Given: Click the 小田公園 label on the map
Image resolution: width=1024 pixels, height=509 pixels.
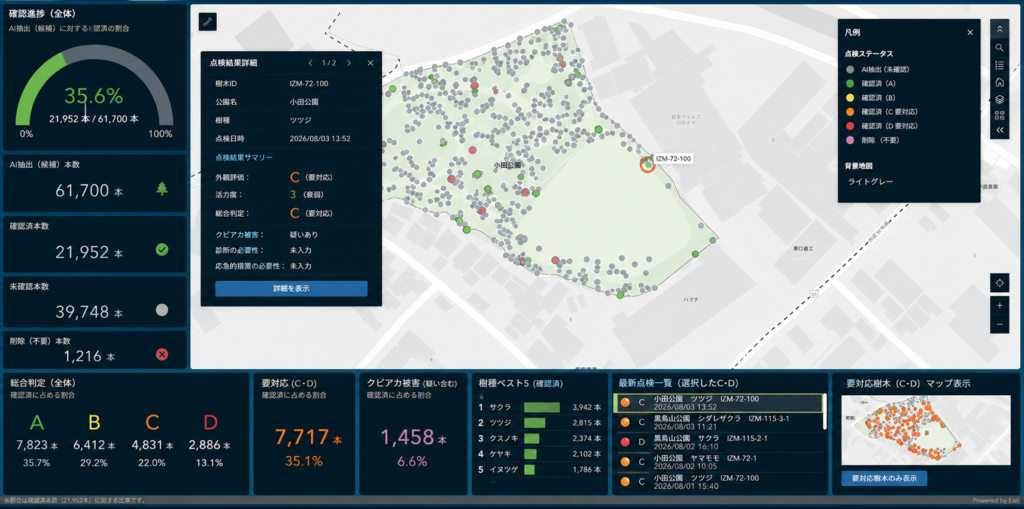Looking at the screenshot, I should point(507,165).
